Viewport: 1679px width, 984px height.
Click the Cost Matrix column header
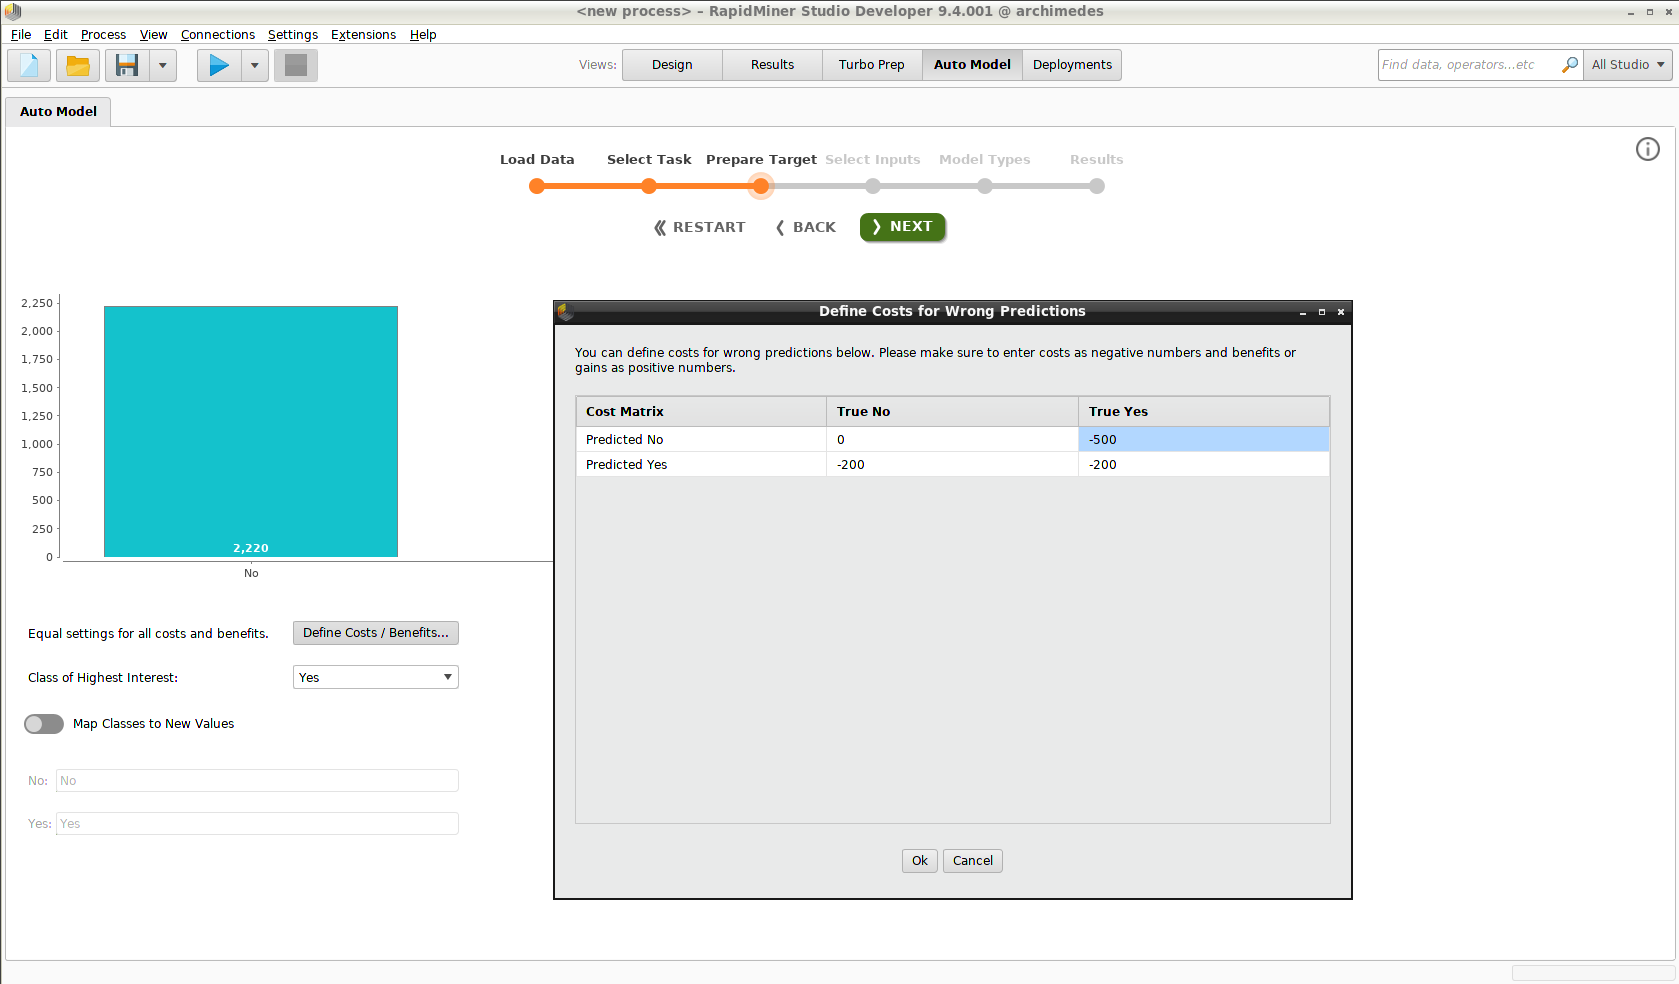tap(701, 412)
